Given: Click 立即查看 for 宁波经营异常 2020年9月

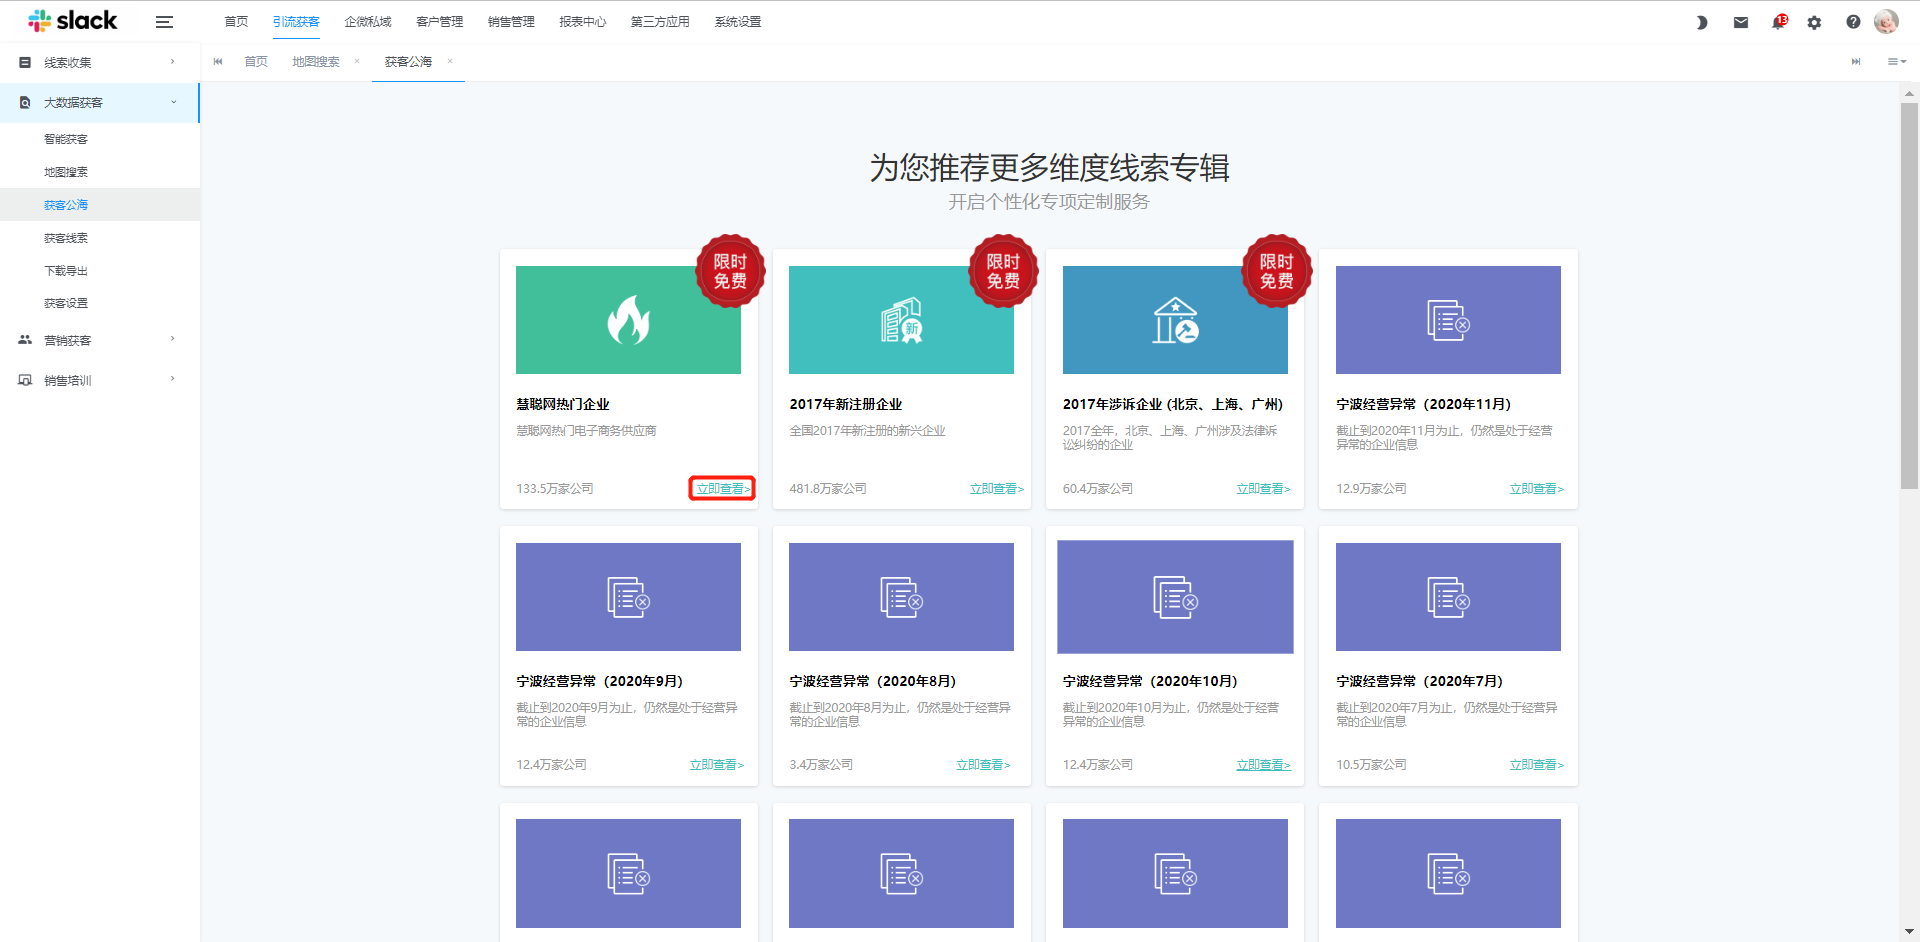Looking at the screenshot, I should 717,765.
